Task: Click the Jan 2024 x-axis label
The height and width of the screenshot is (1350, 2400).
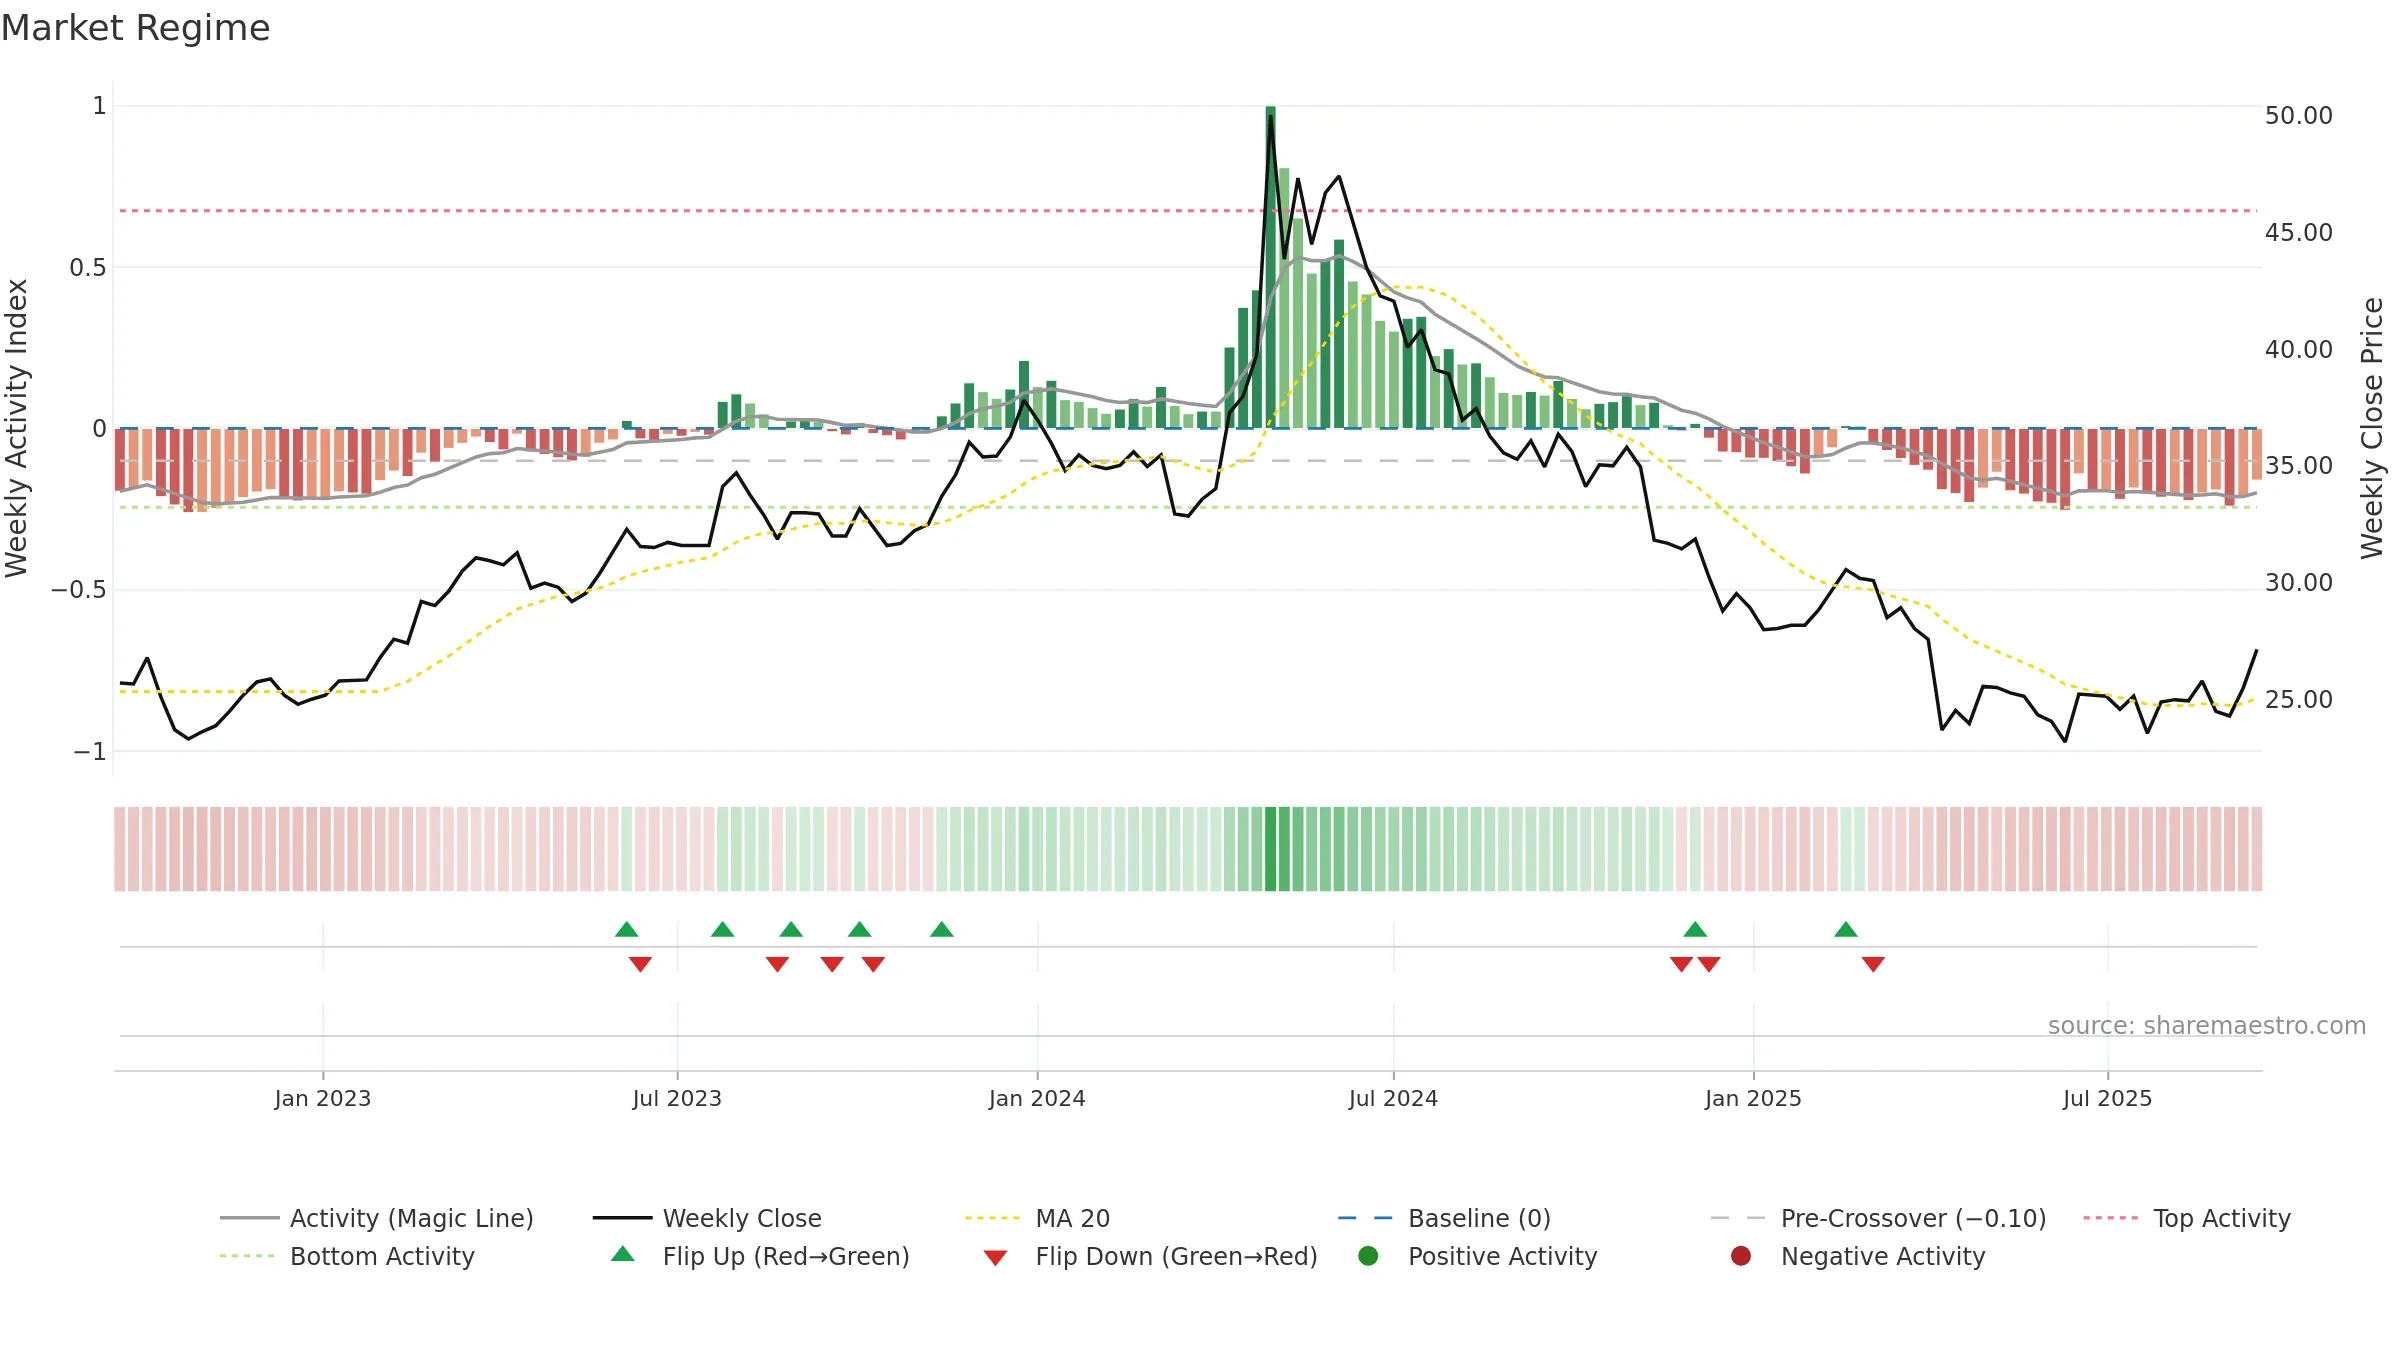Action: (x=1037, y=1098)
